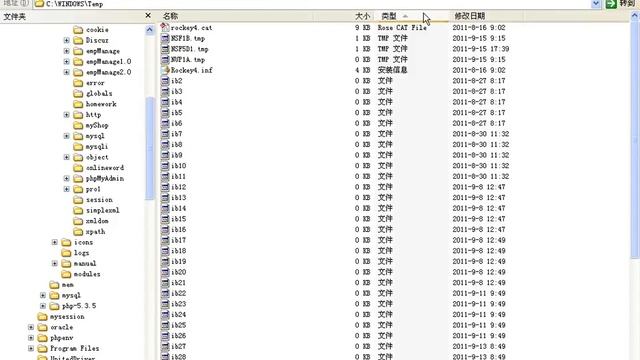Click the myShop folder icon
This screenshot has width=640, height=360.
click(78, 125)
